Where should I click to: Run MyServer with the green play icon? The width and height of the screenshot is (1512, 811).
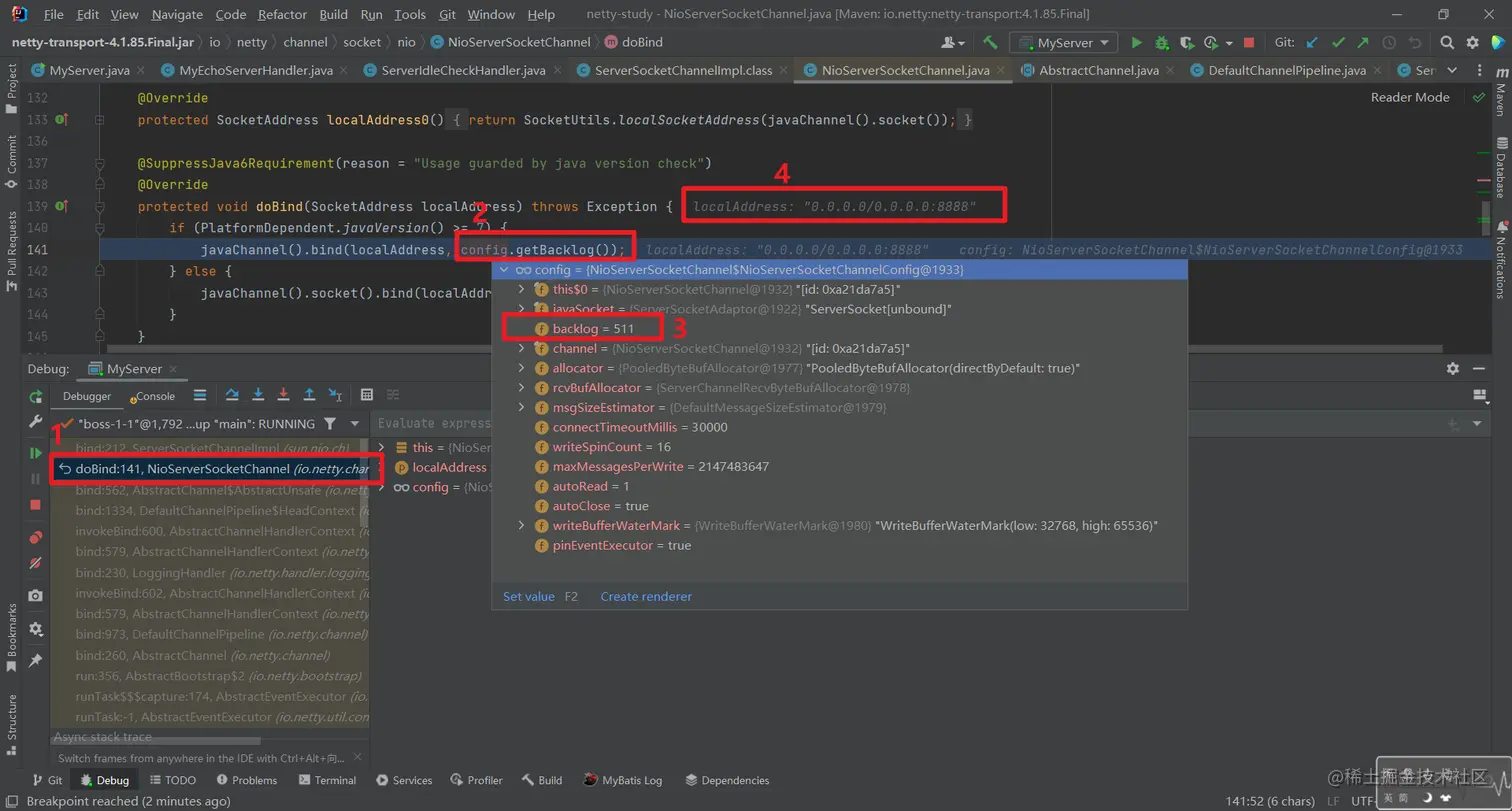pyautogui.click(x=1136, y=43)
